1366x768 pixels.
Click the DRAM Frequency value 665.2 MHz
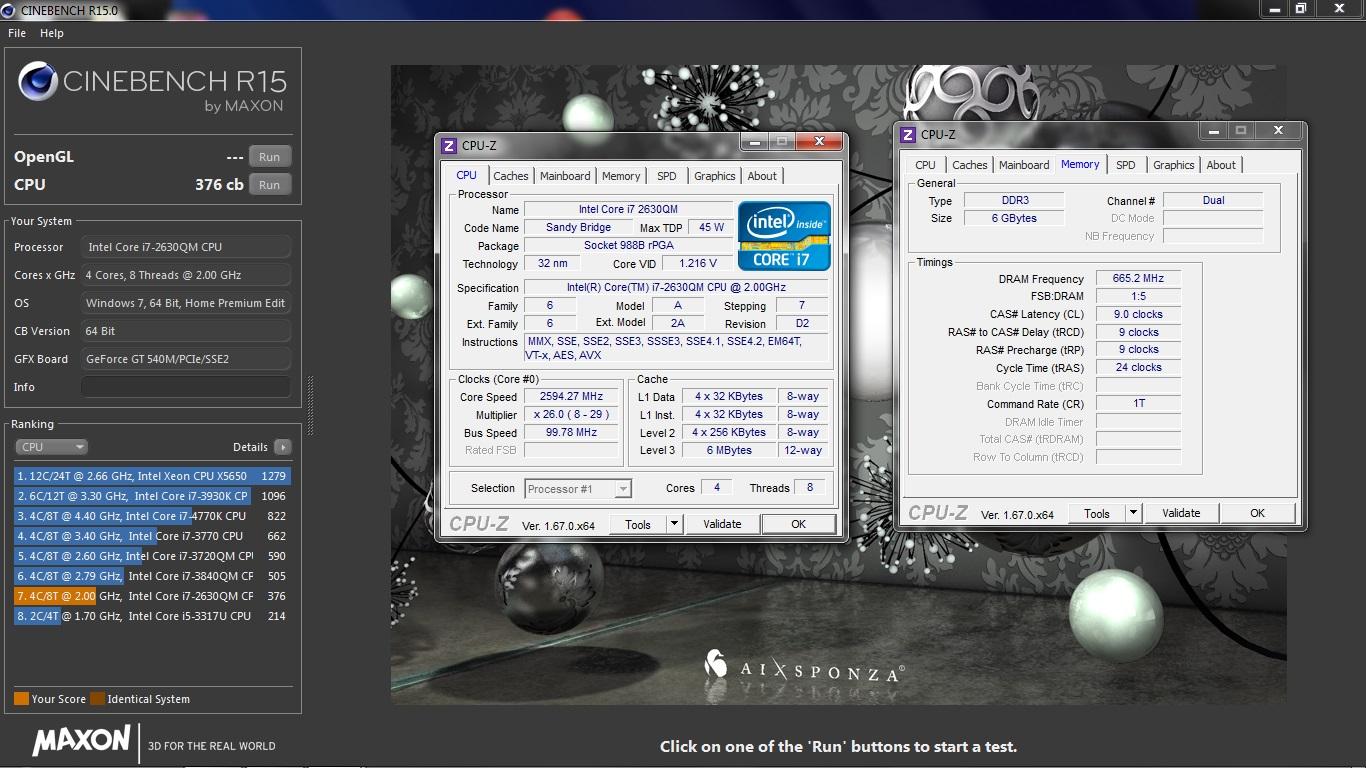[x=1138, y=279]
